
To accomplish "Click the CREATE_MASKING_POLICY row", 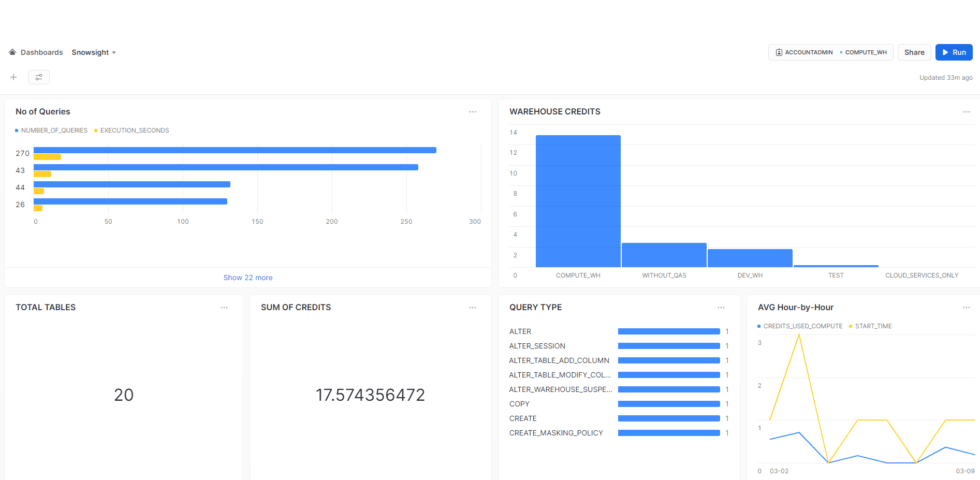I will (x=619, y=432).
